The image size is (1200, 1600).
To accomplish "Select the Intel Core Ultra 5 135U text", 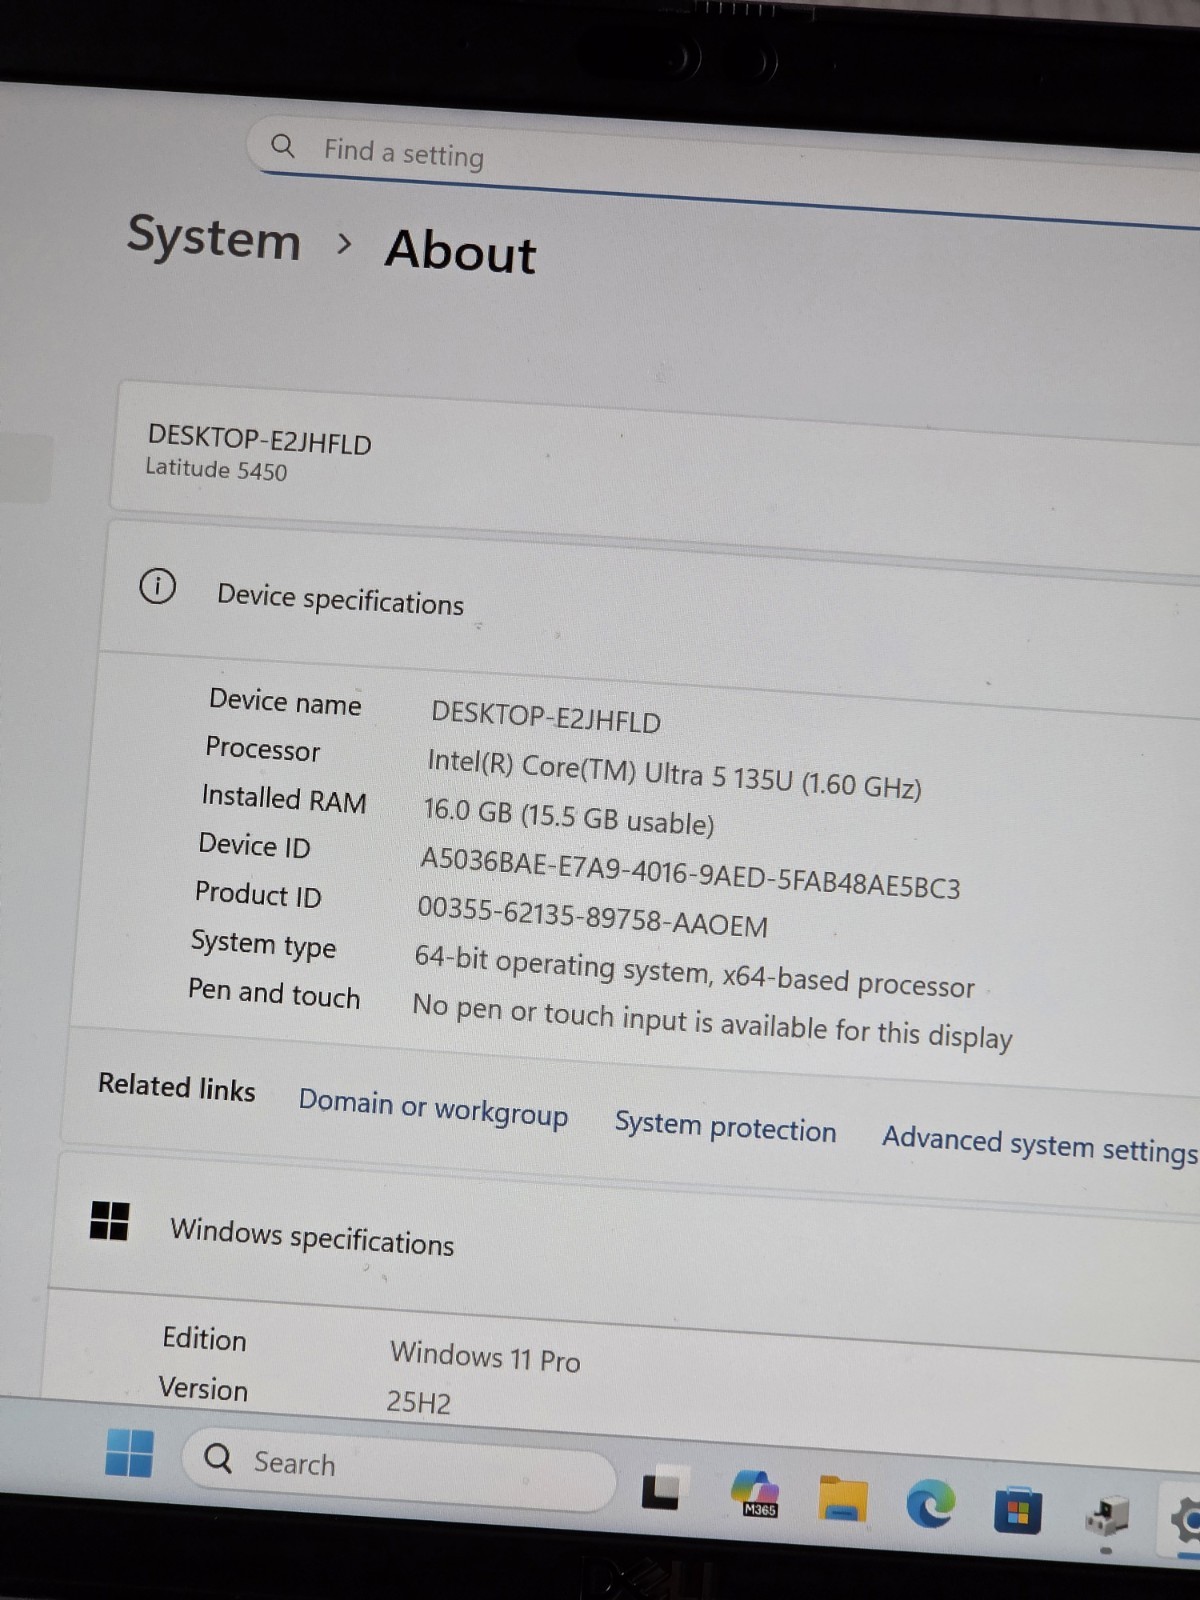I will pyautogui.click(x=674, y=773).
